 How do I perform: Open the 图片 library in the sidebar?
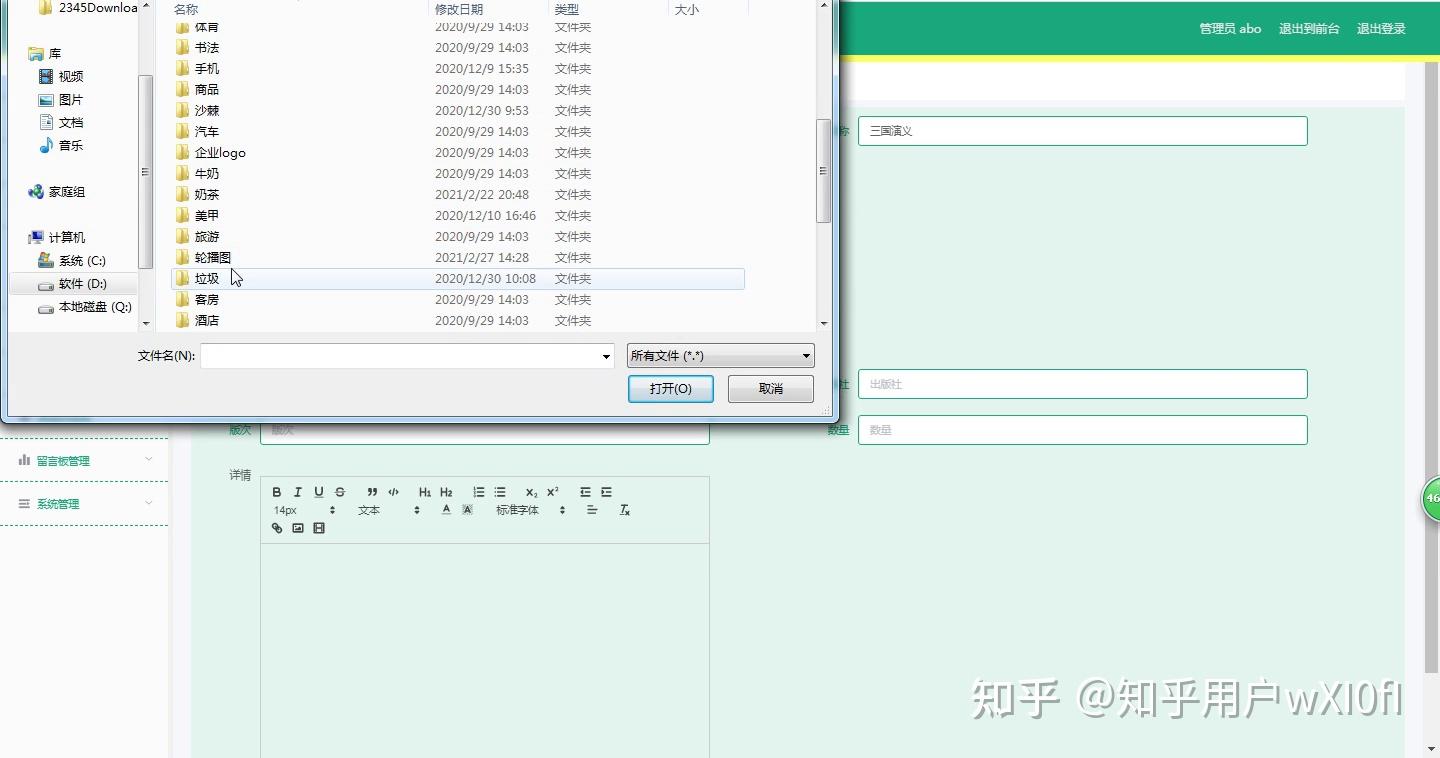click(70, 99)
